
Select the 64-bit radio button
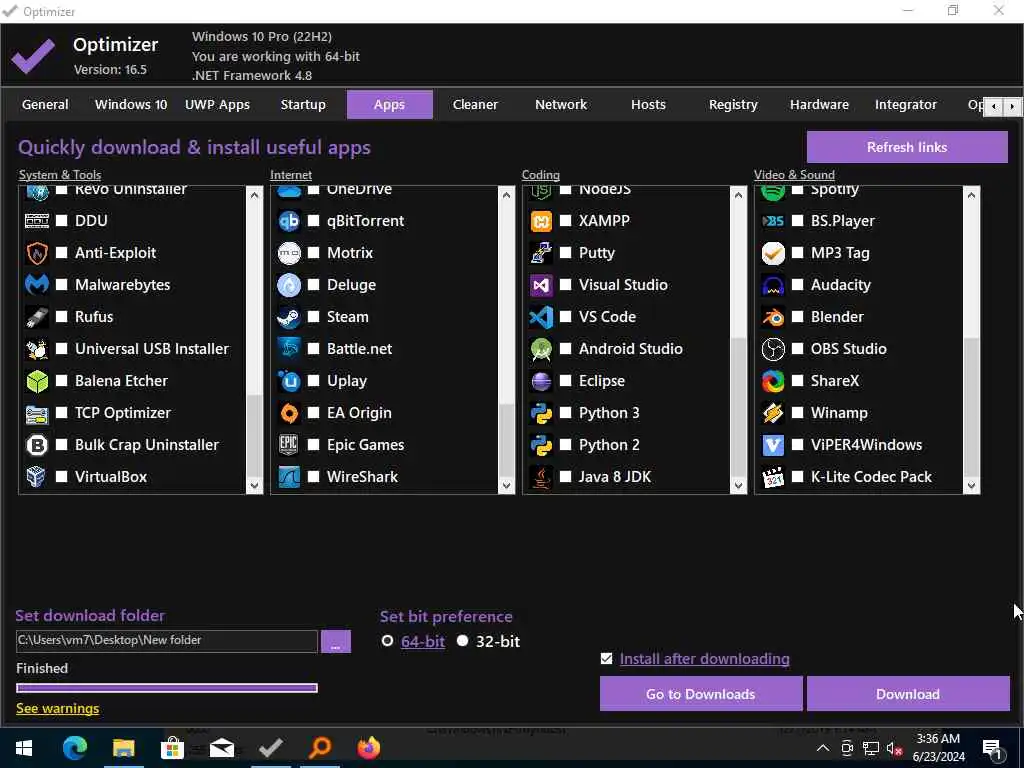(387, 641)
